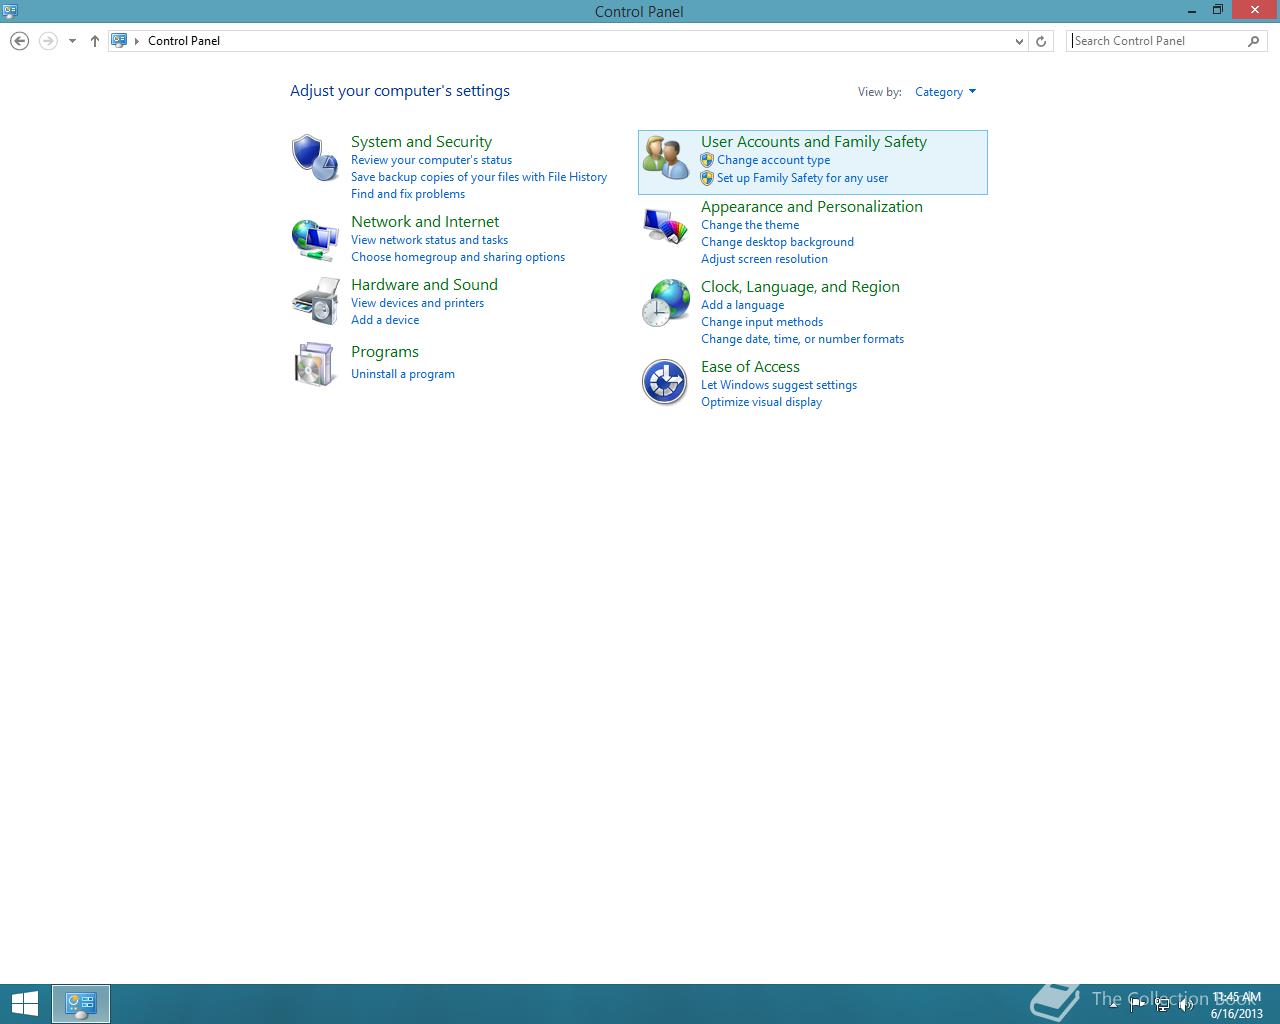The height and width of the screenshot is (1024, 1280).
Task: Refresh the Control Panel view
Action: (x=1041, y=41)
